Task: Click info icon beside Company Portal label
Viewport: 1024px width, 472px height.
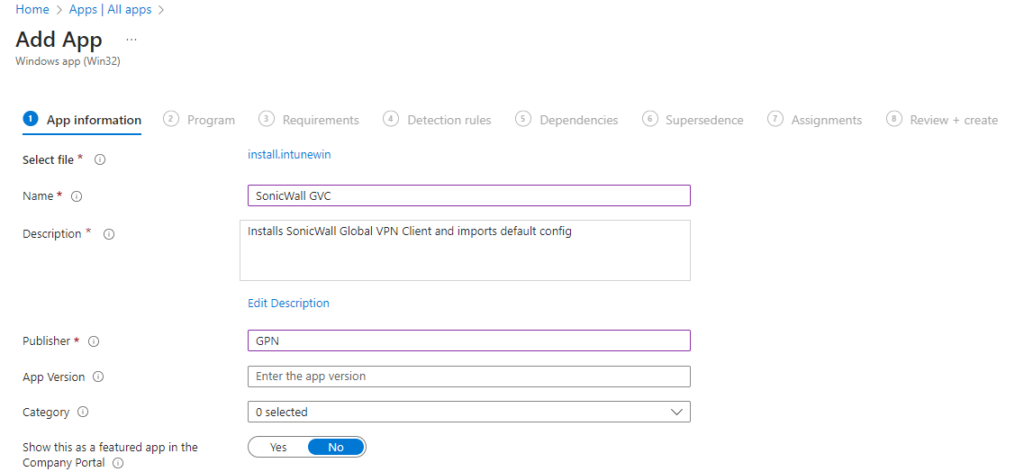Action: pos(118,464)
